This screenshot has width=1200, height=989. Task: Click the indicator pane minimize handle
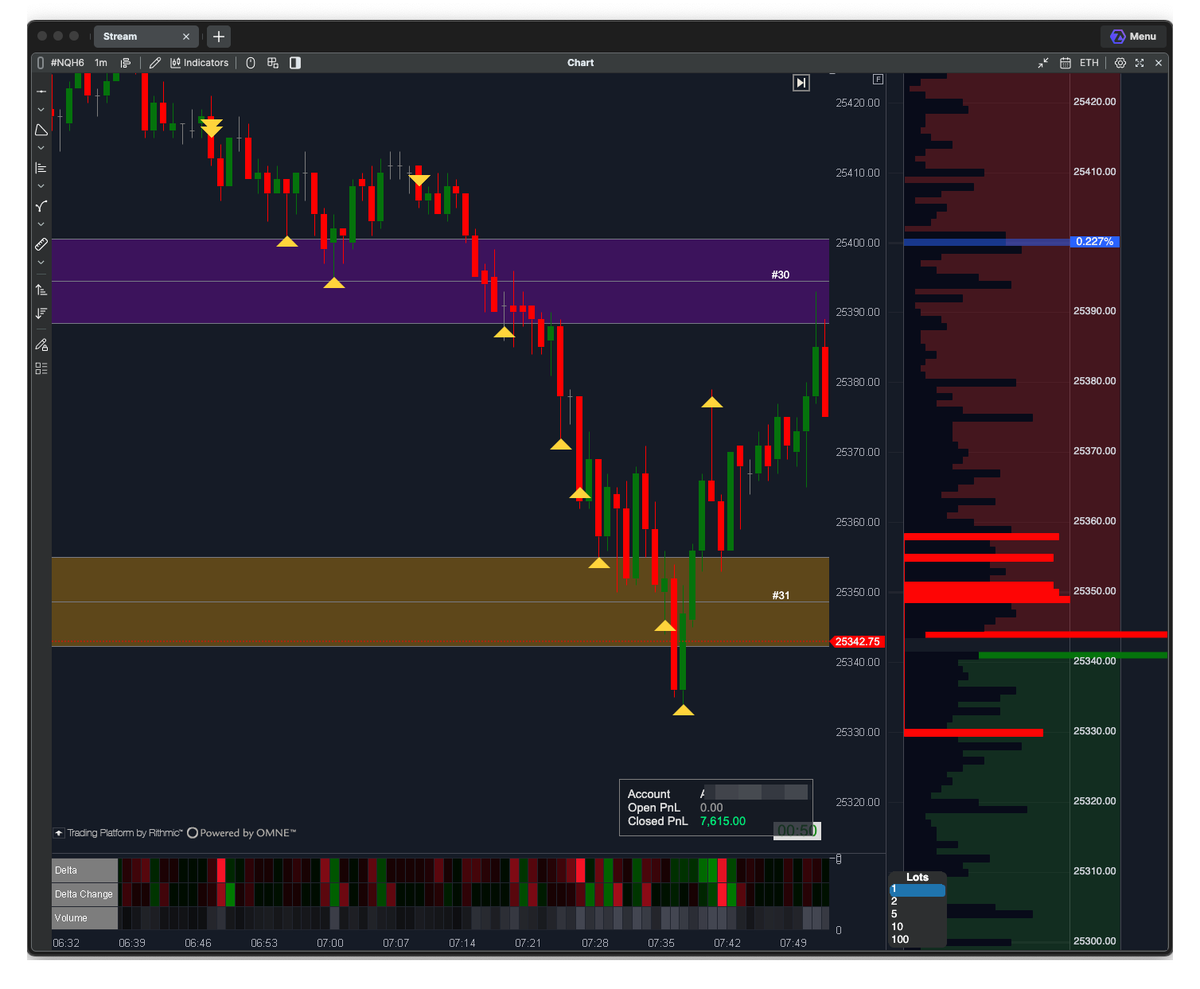[838, 858]
